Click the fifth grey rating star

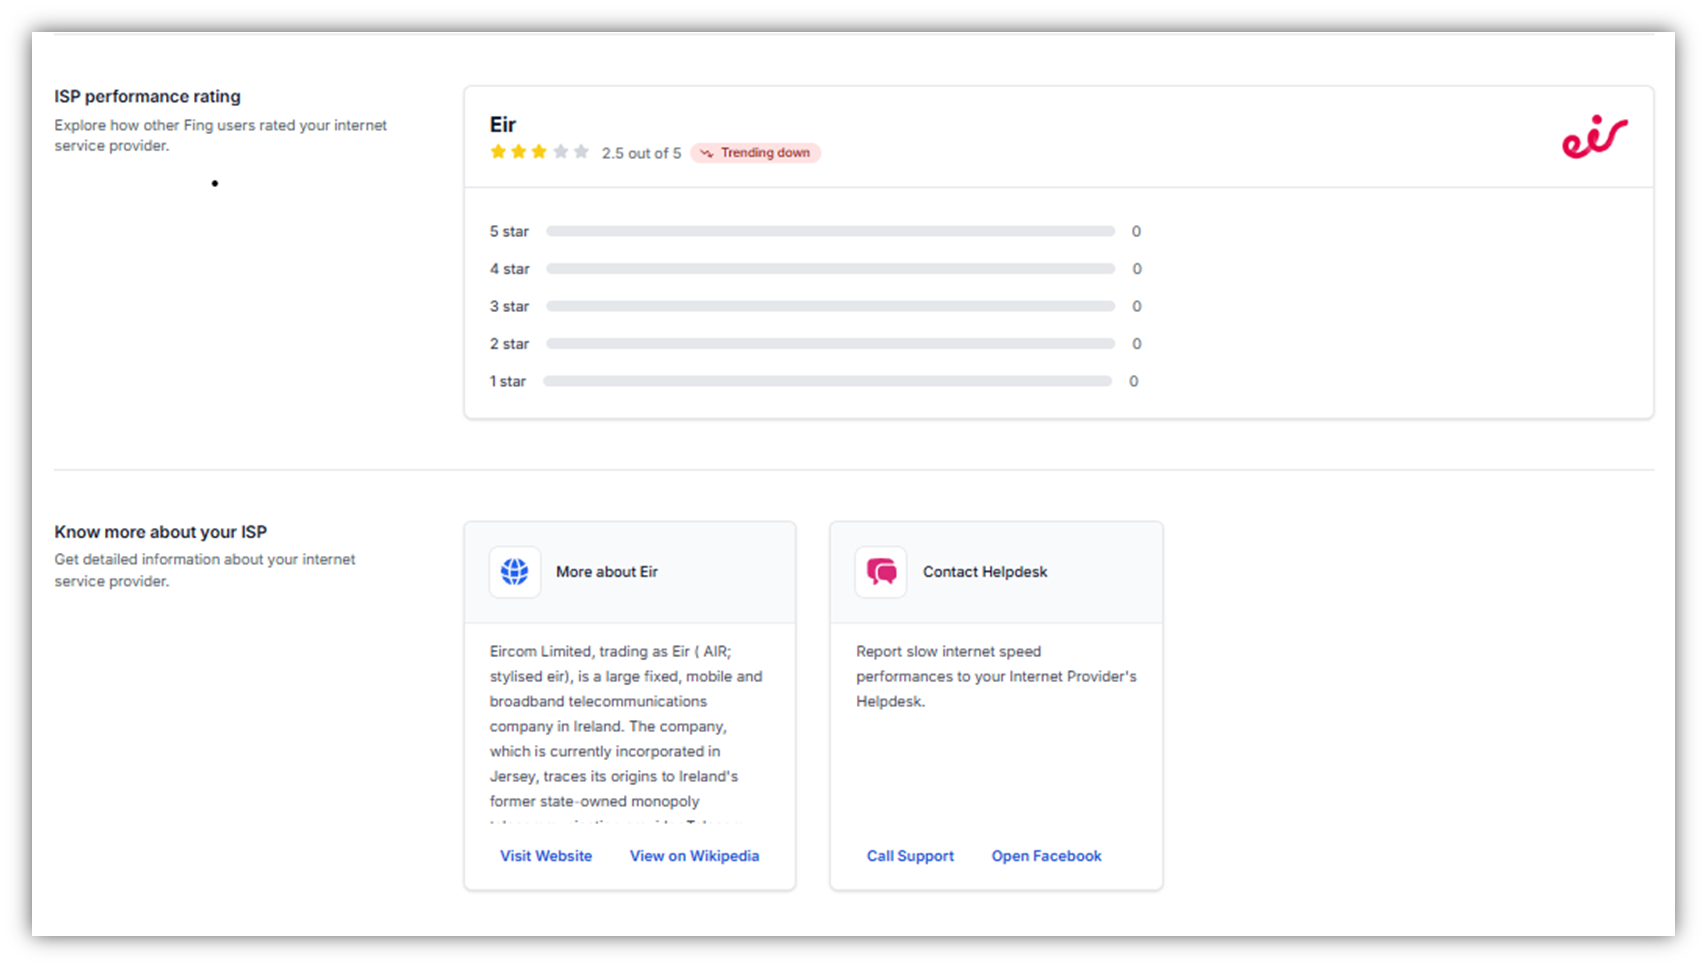581,152
